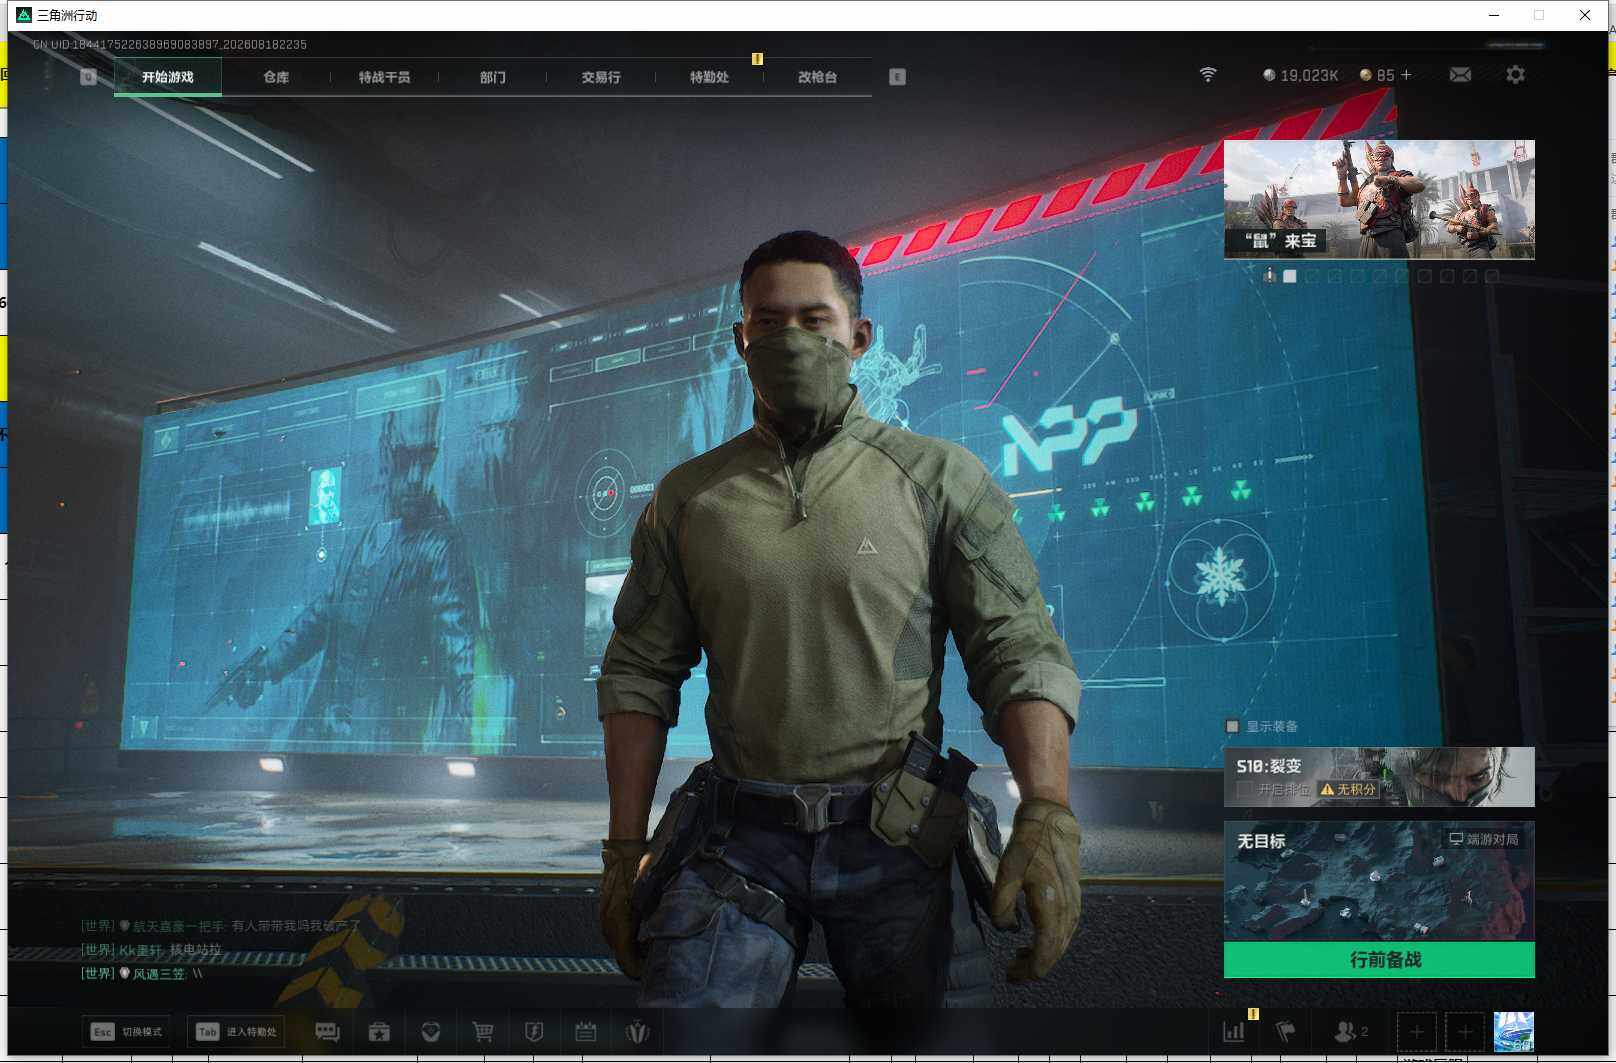Open the settings gear icon
Screen dimensions: 1616x1063
pos(1515,75)
